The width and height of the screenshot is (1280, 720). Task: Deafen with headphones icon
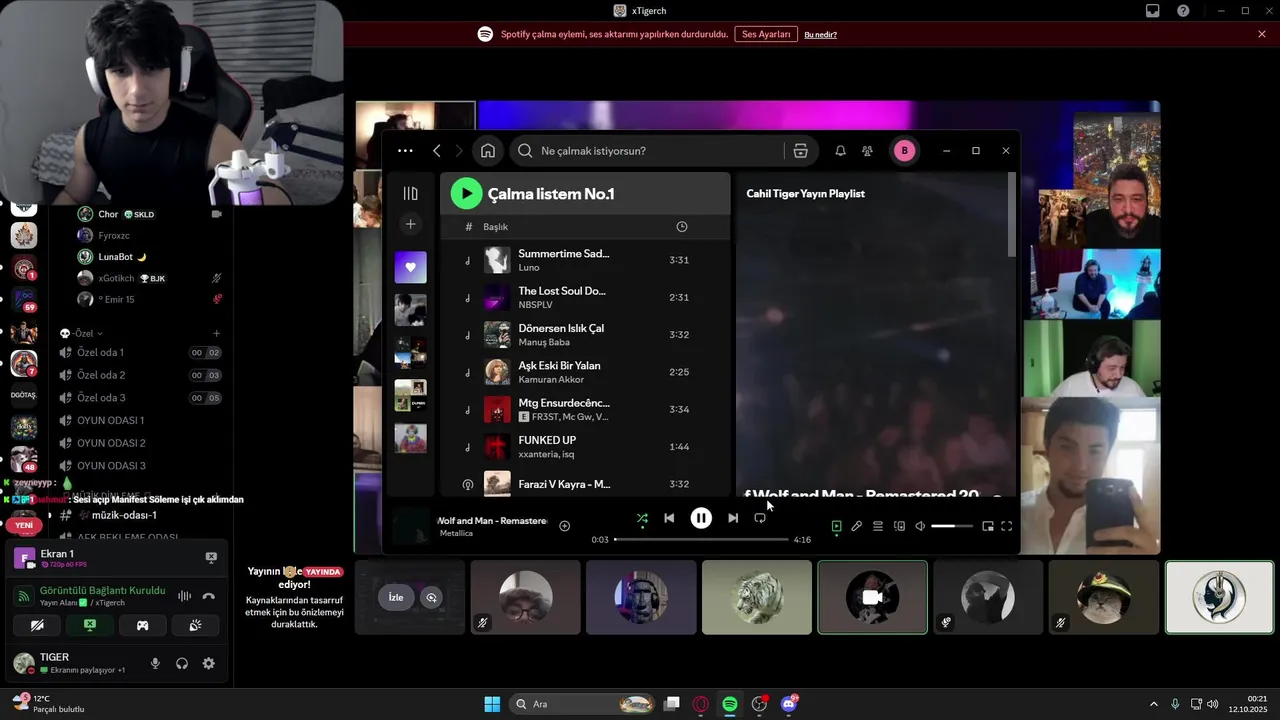(x=182, y=663)
